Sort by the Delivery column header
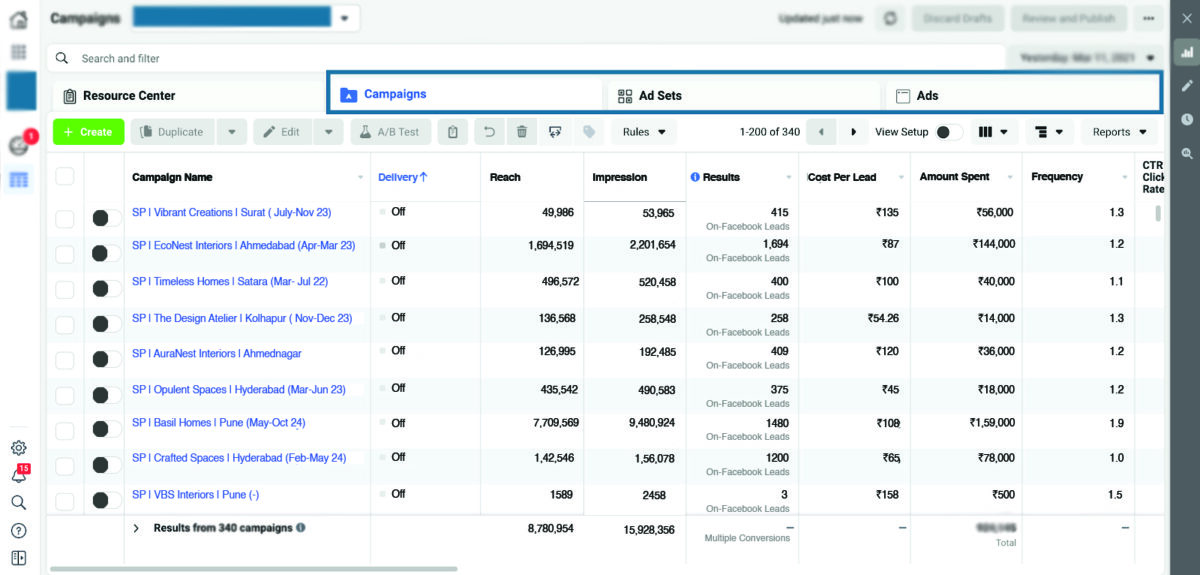The width and height of the screenshot is (1200, 575). coord(402,177)
